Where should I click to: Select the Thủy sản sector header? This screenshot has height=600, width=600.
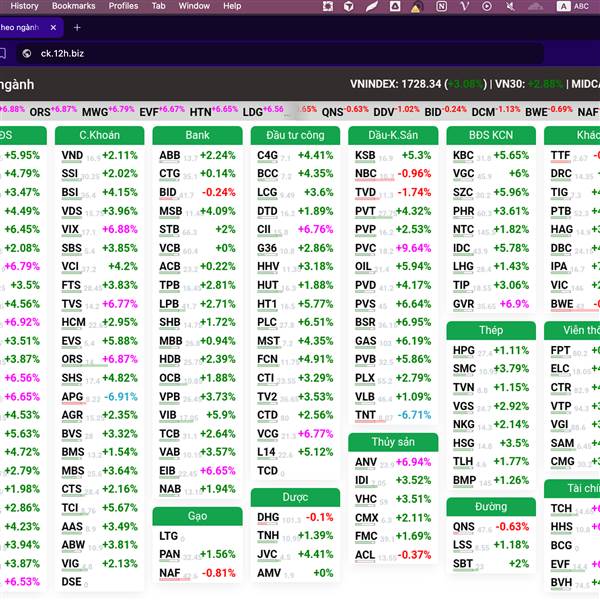click(393, 442)
